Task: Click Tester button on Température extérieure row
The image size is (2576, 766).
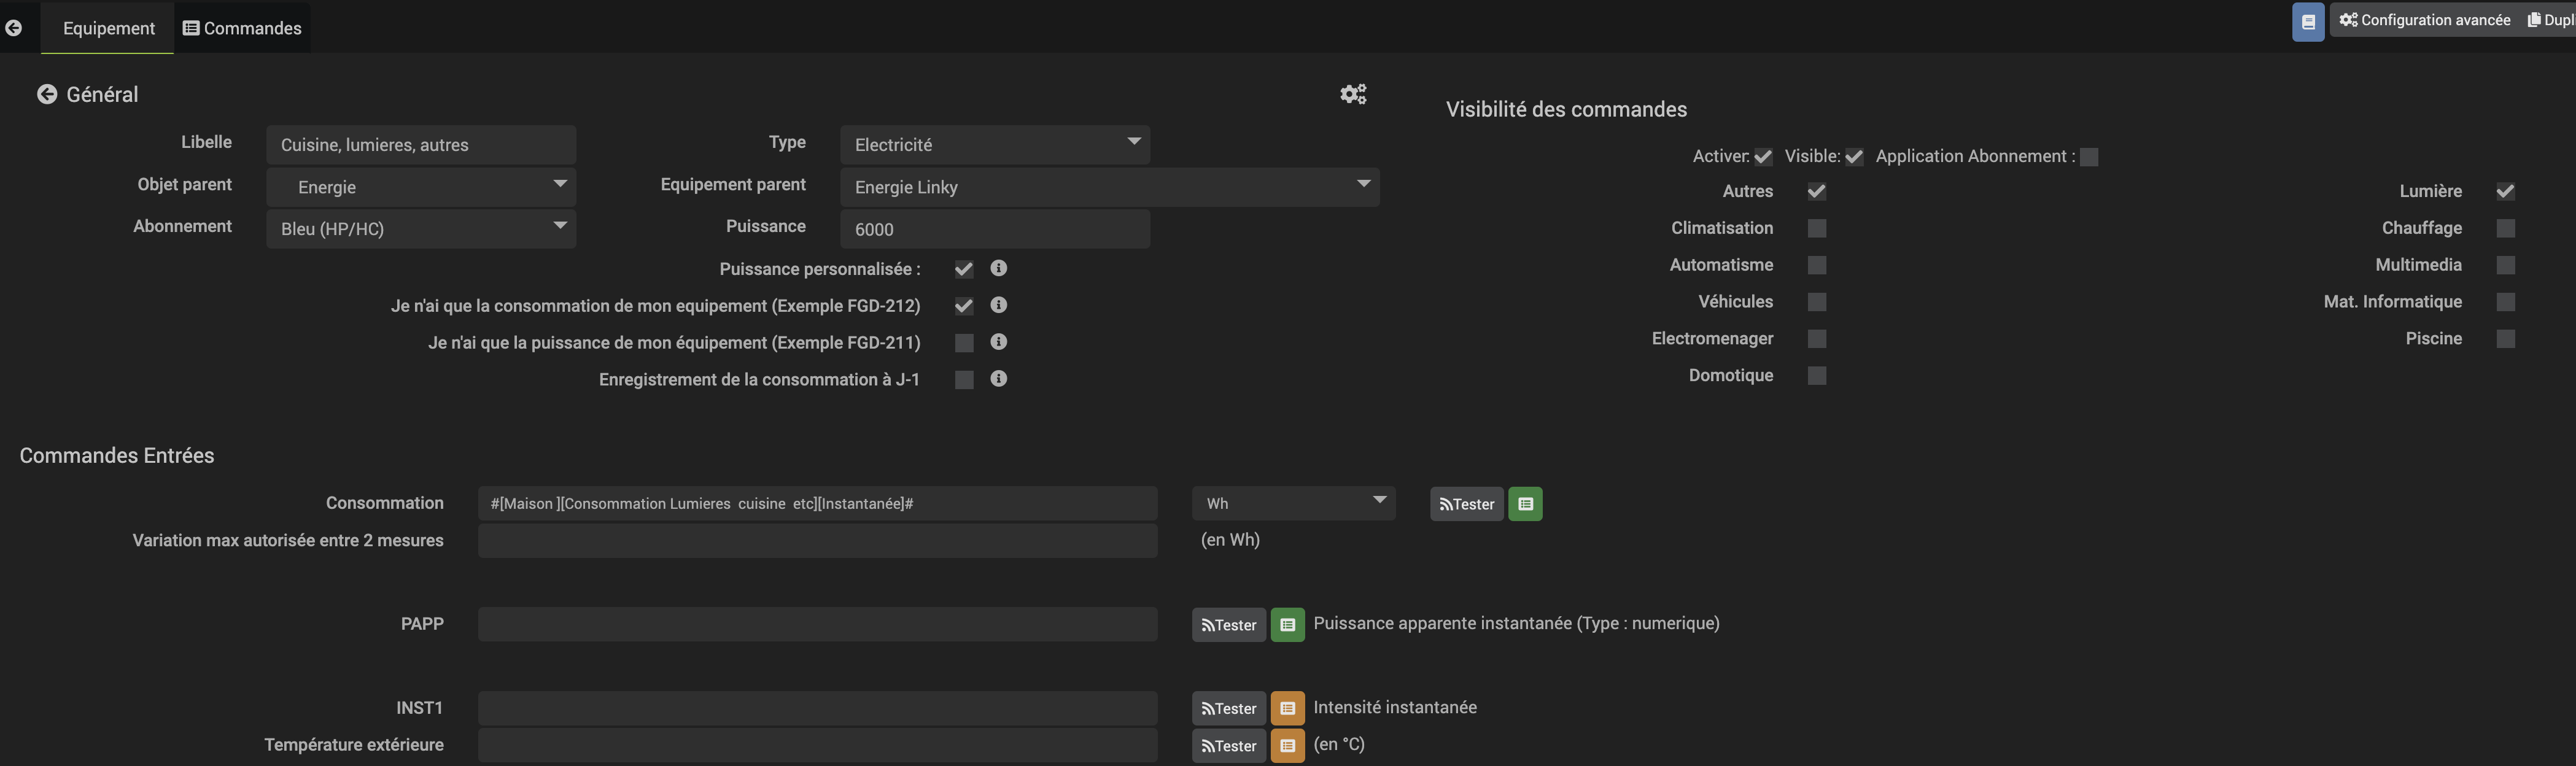Action: [x=1228, y=746]
